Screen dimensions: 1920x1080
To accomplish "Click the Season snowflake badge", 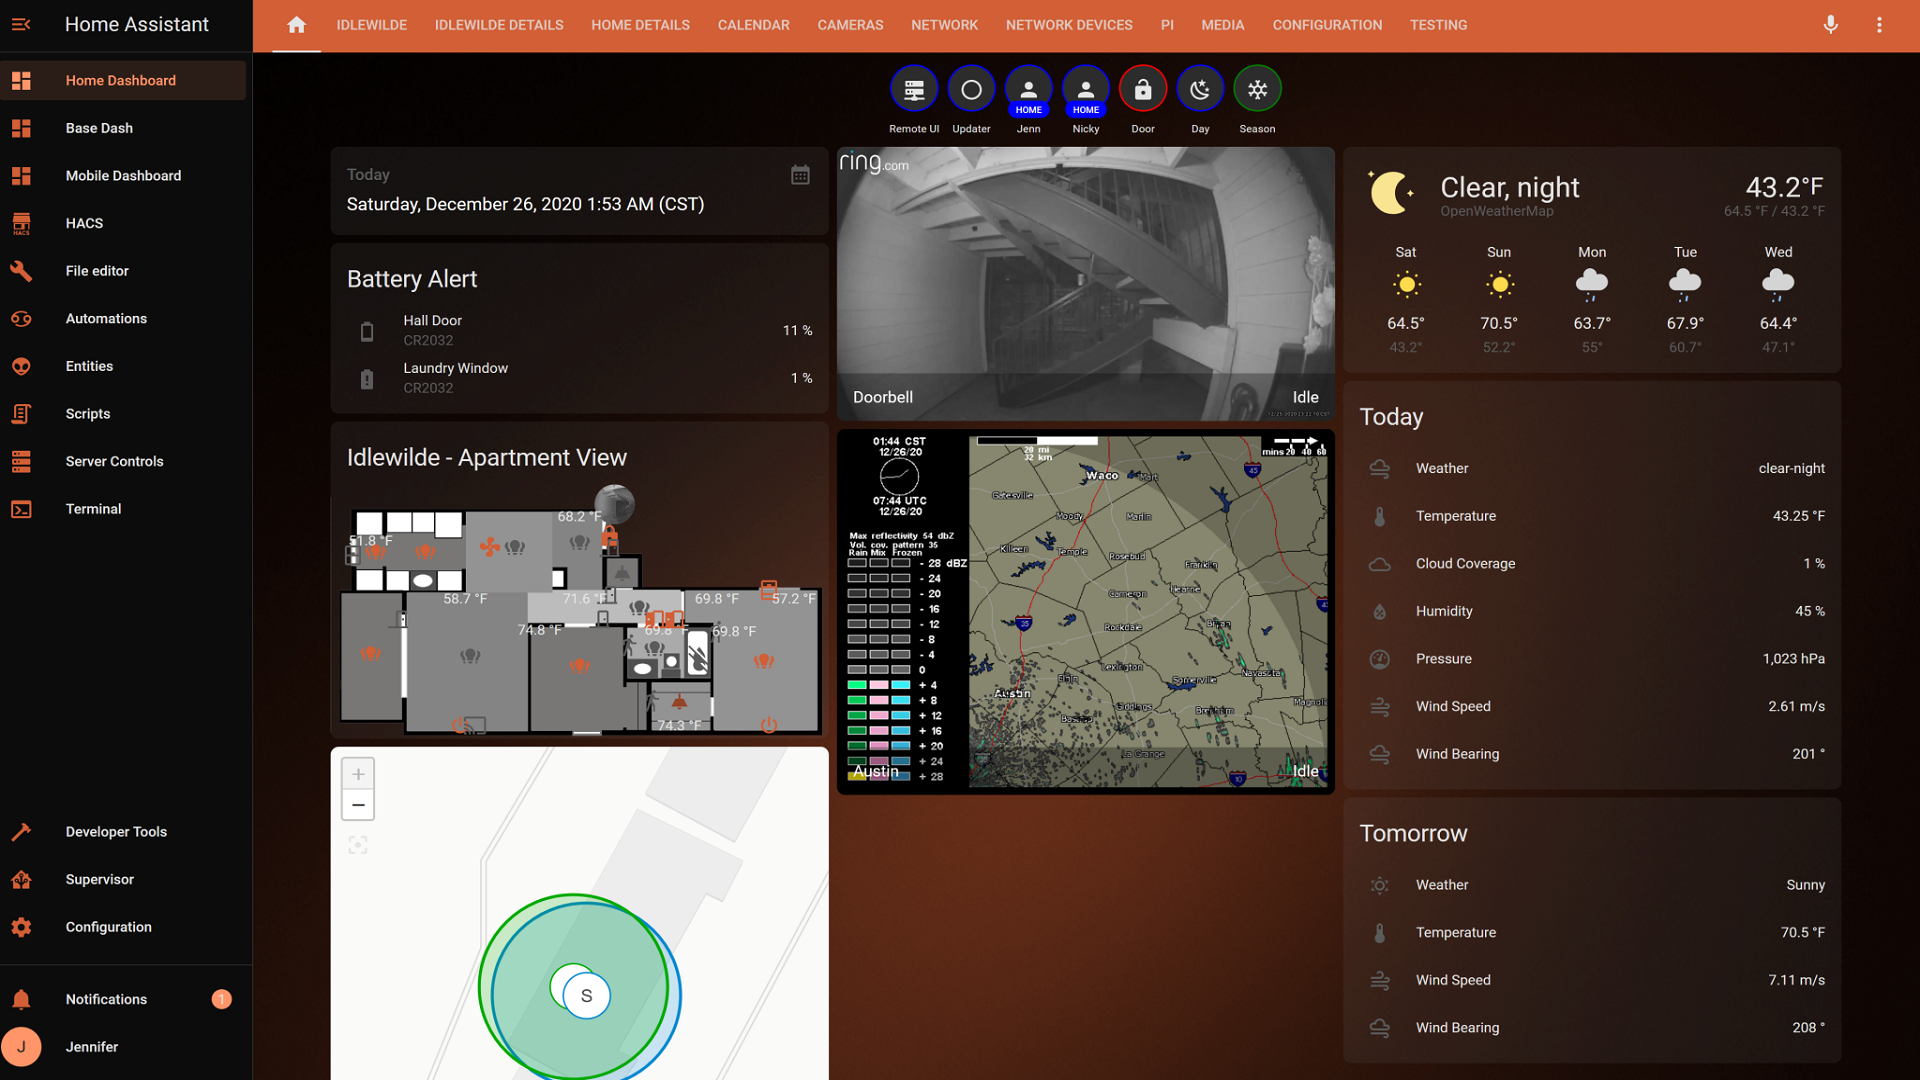I will coord(1257,90).
